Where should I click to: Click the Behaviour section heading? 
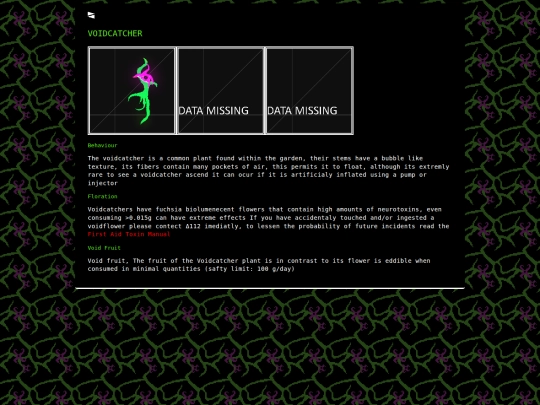pyautogui.click(x=102, y=145)
